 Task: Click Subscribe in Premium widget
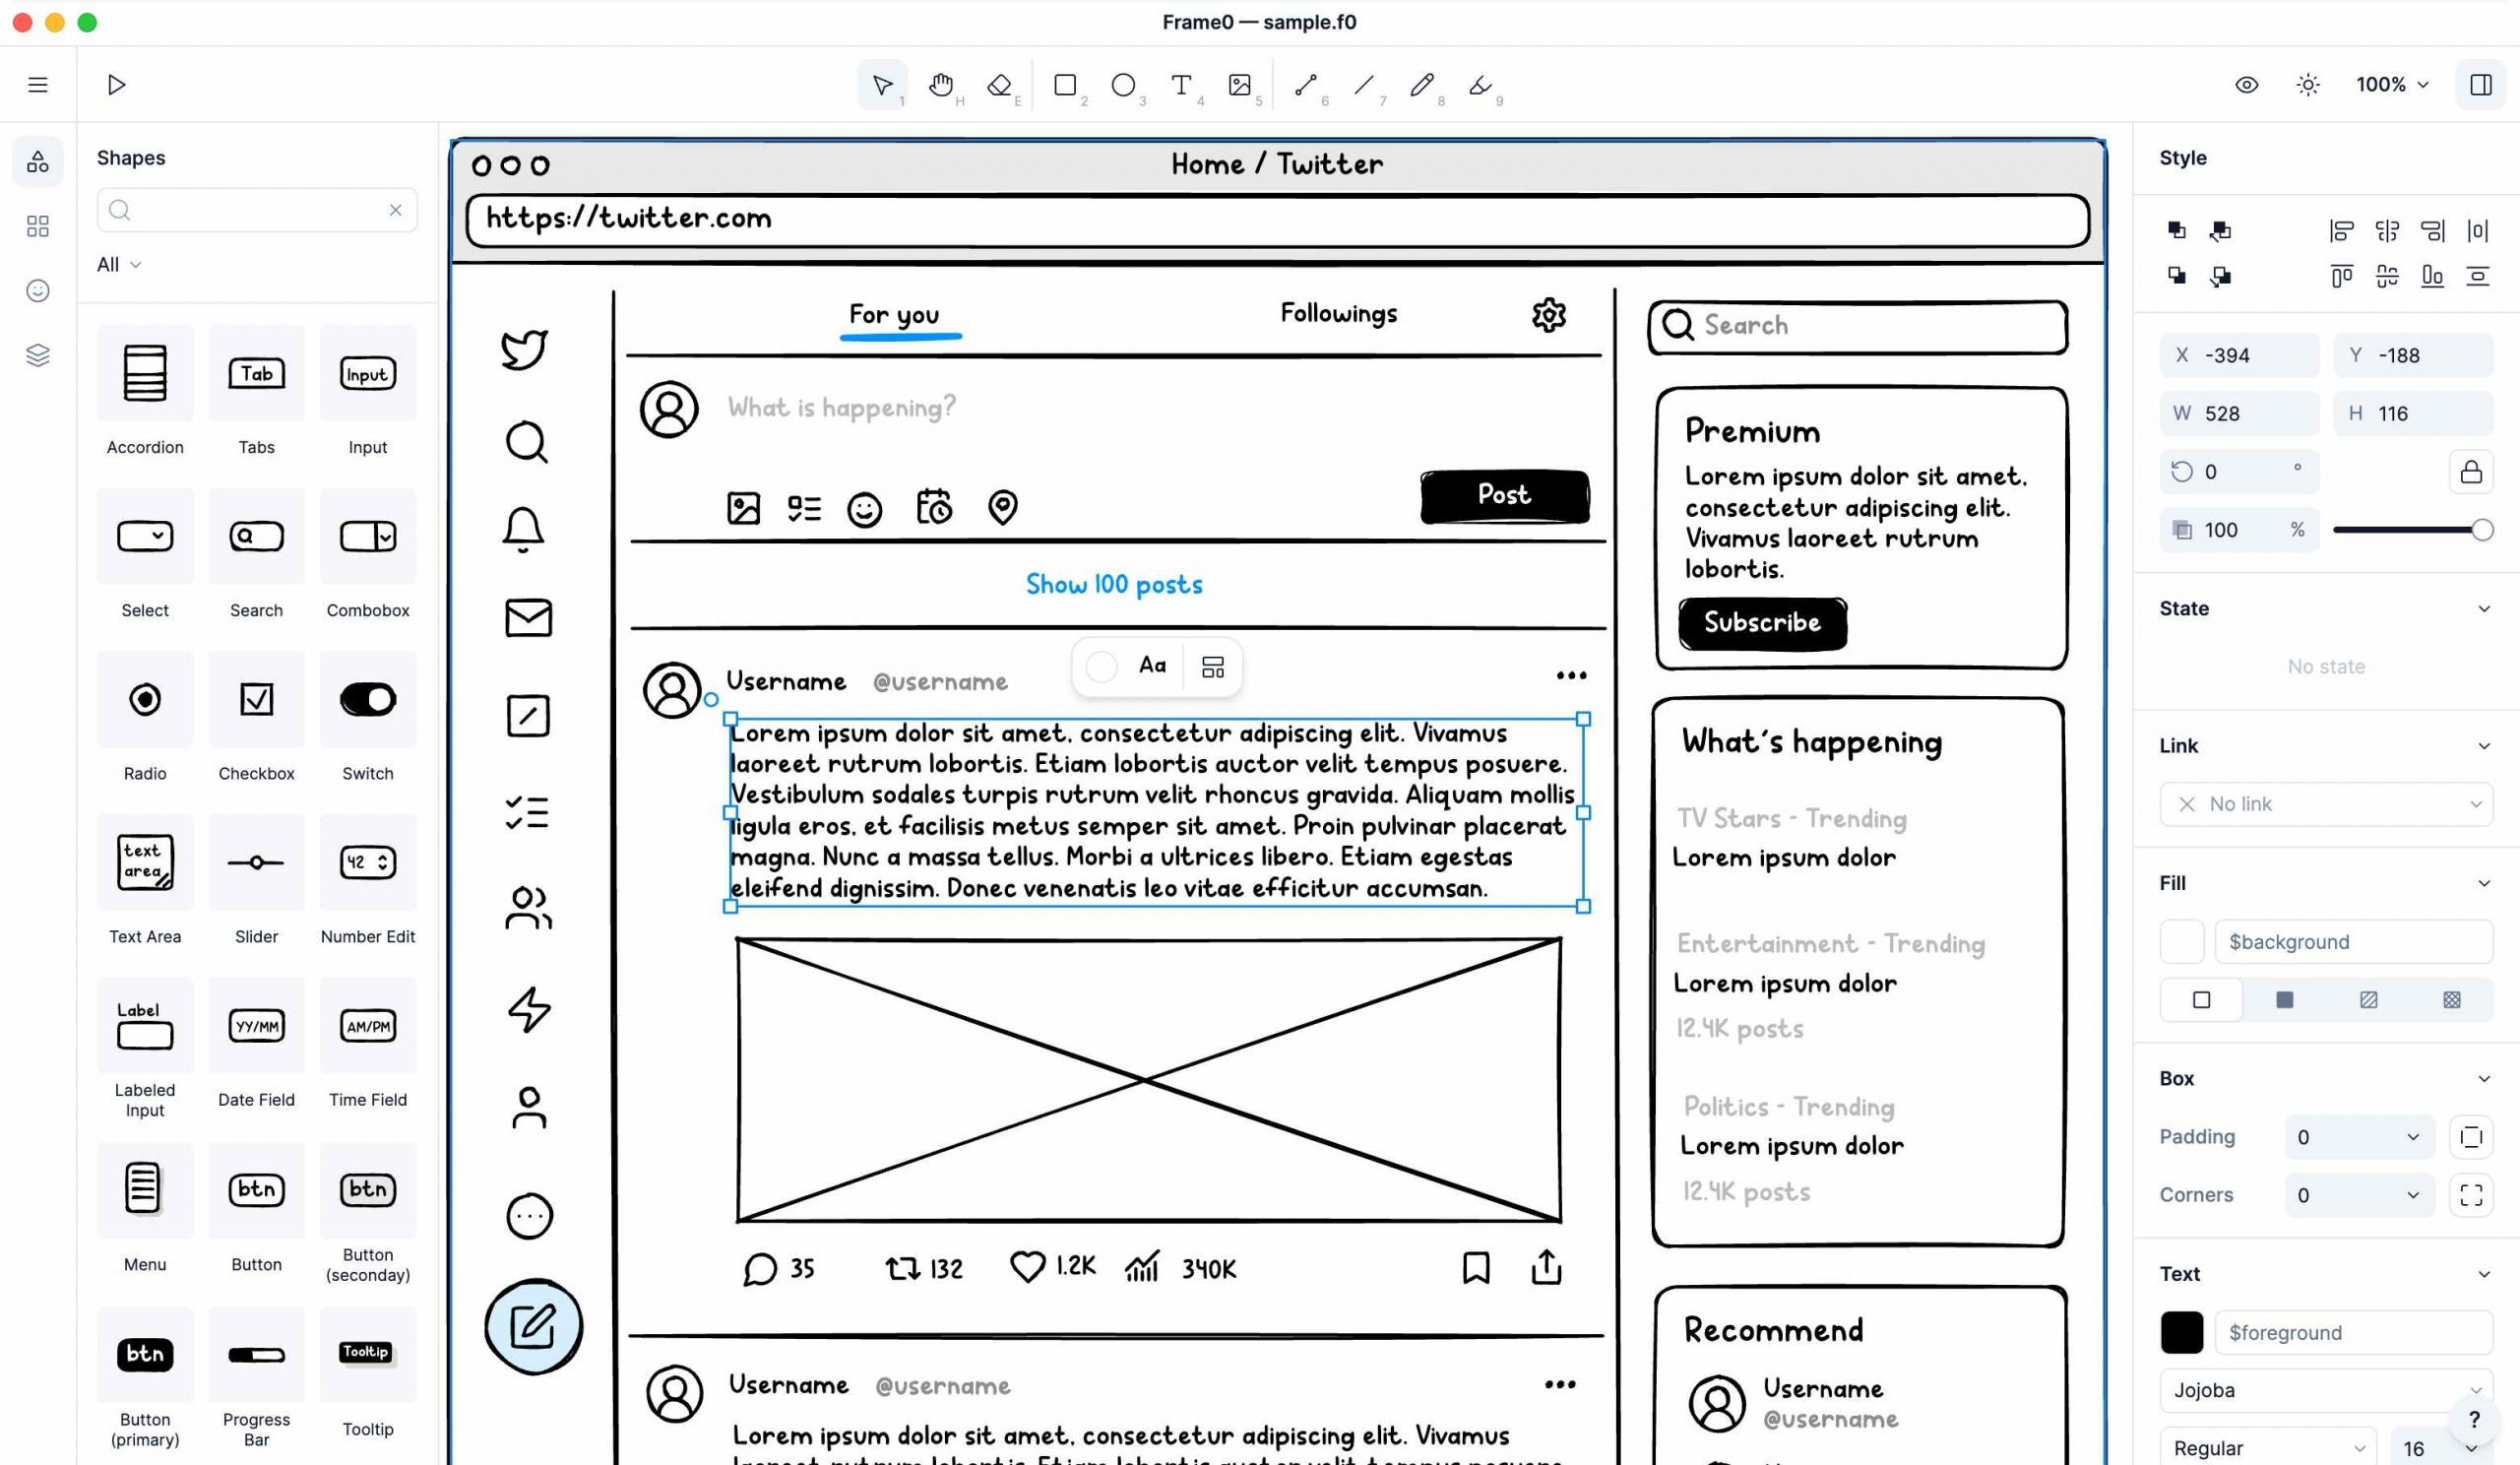click(1762, 622)
